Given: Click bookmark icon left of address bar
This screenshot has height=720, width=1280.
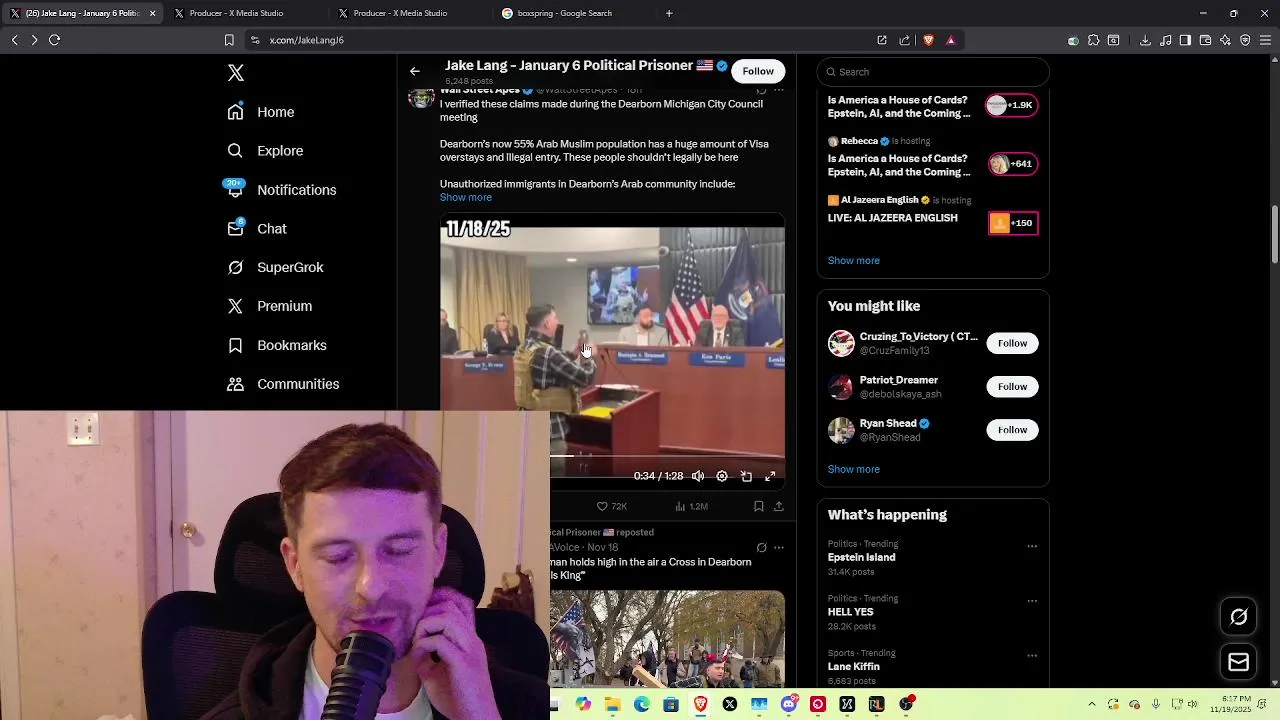Looking at the screenshot, I should coord(229,40).
